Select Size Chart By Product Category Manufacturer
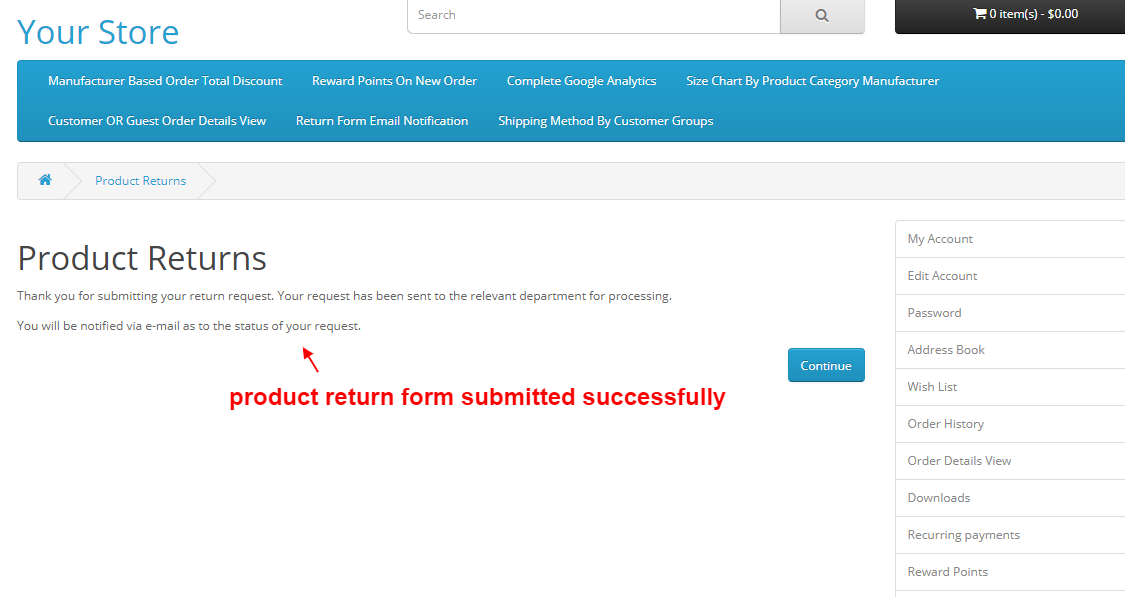Image resolution: width=1125 pixels, height=597 pixels. 812,80
